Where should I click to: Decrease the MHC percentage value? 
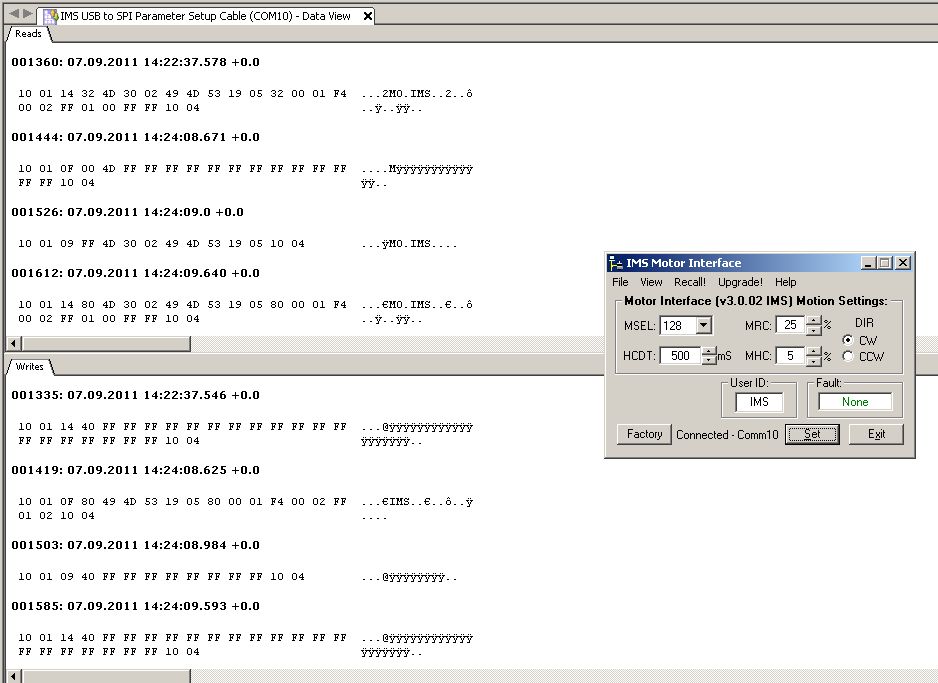(x=814, y=360)
